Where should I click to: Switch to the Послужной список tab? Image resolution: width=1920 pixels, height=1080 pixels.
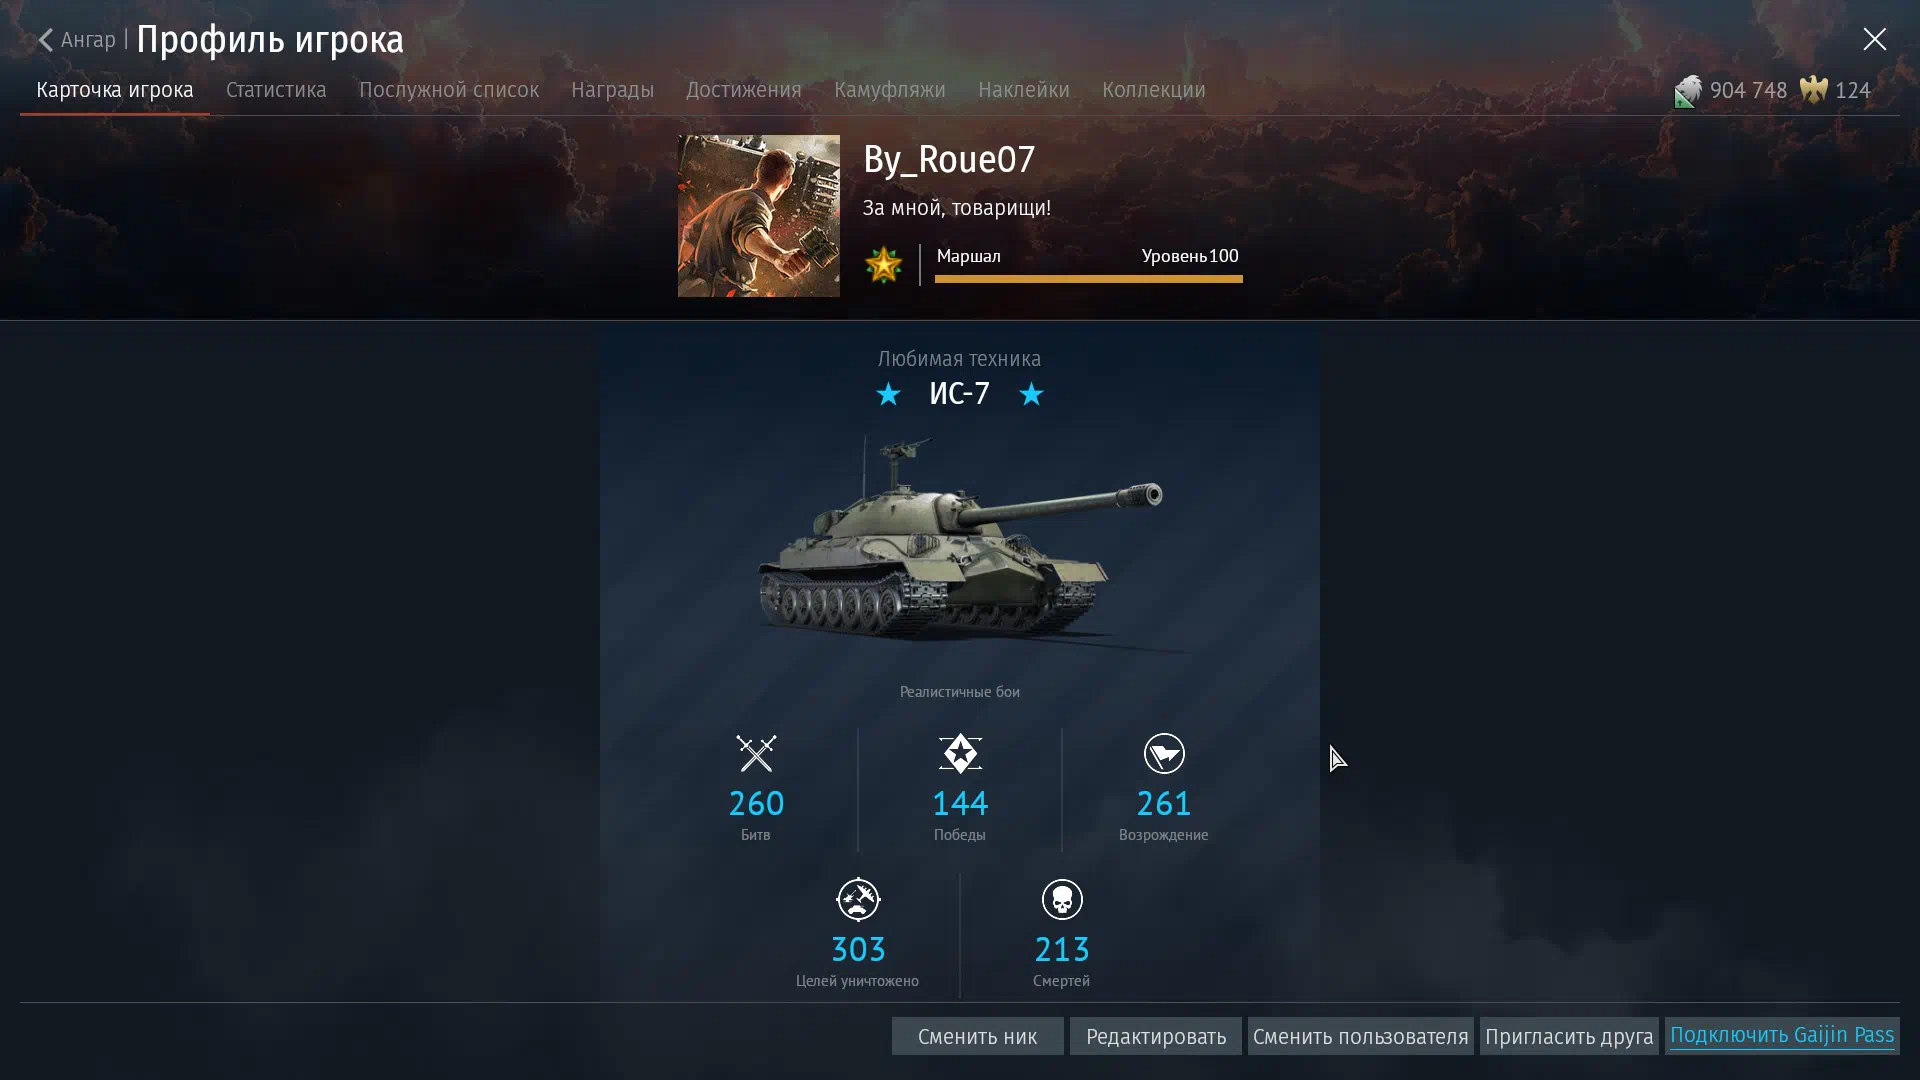tap(449, 90)
